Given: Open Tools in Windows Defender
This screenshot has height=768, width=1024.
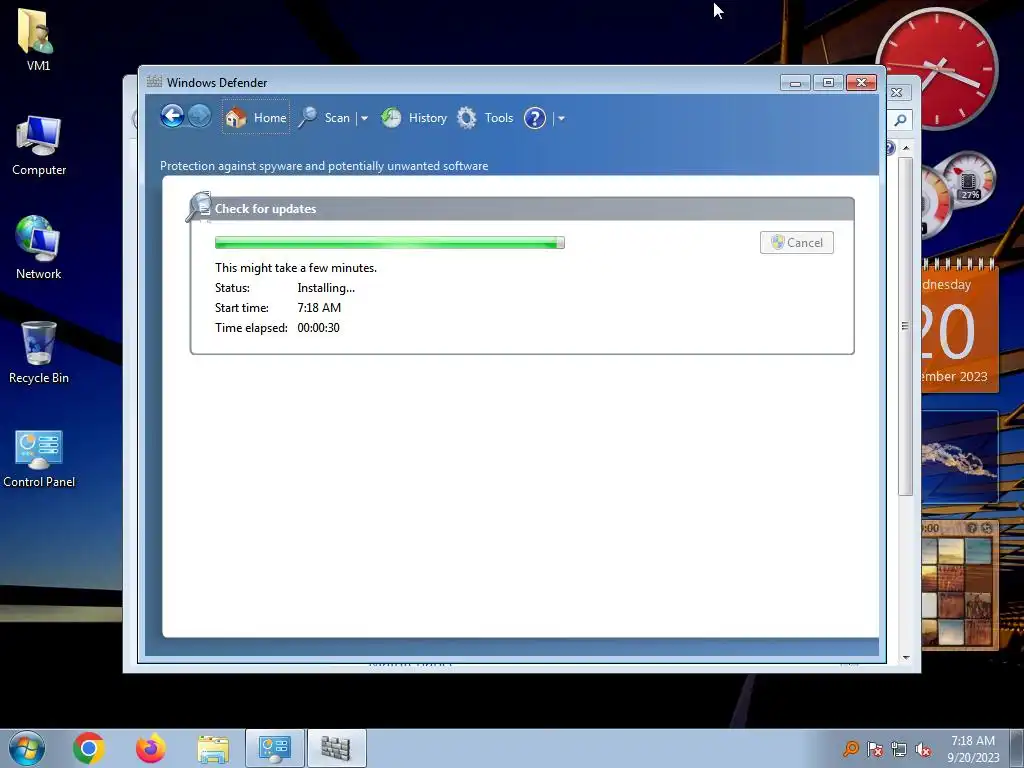Looking at the screenshot, I should tap(485, 118).
